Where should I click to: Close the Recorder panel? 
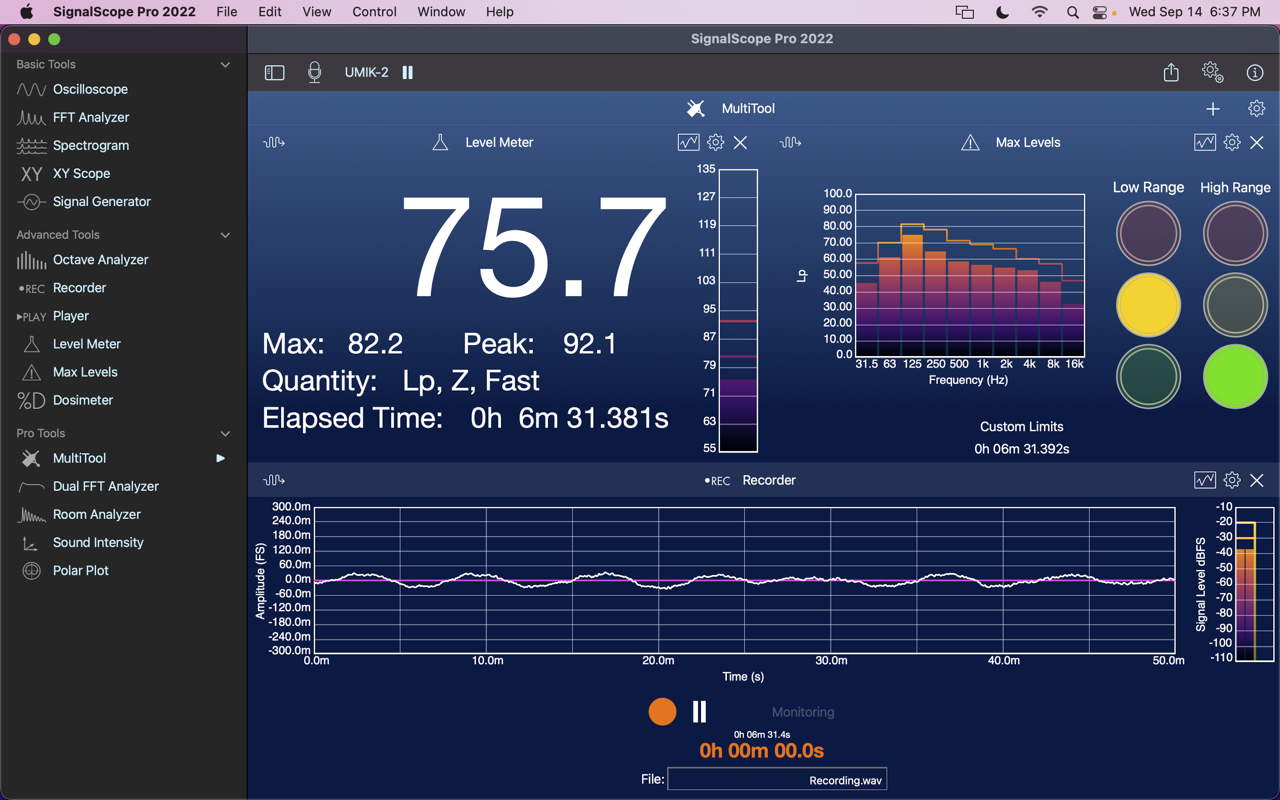[x=1257, y=480]
